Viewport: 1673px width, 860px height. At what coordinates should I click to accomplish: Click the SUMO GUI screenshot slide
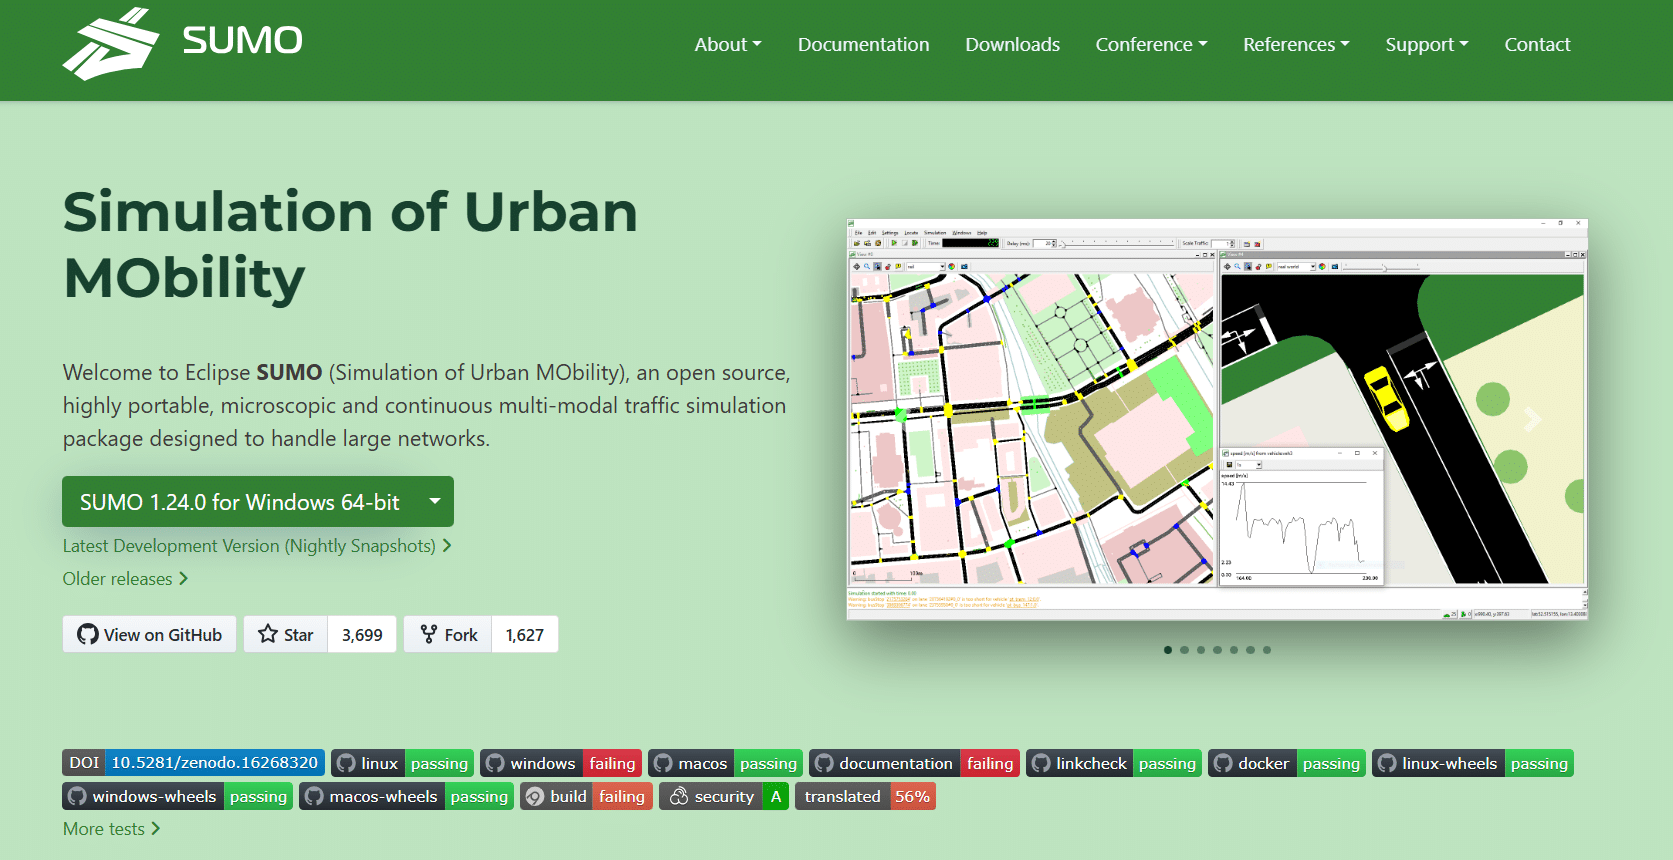pyautogui.click(x=1217, y=419)
